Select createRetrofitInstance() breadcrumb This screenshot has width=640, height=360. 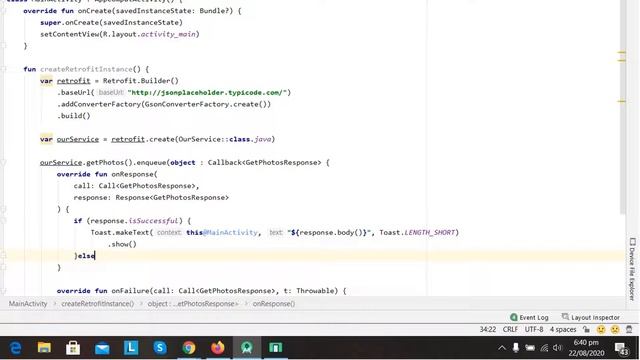coord(98,304)
